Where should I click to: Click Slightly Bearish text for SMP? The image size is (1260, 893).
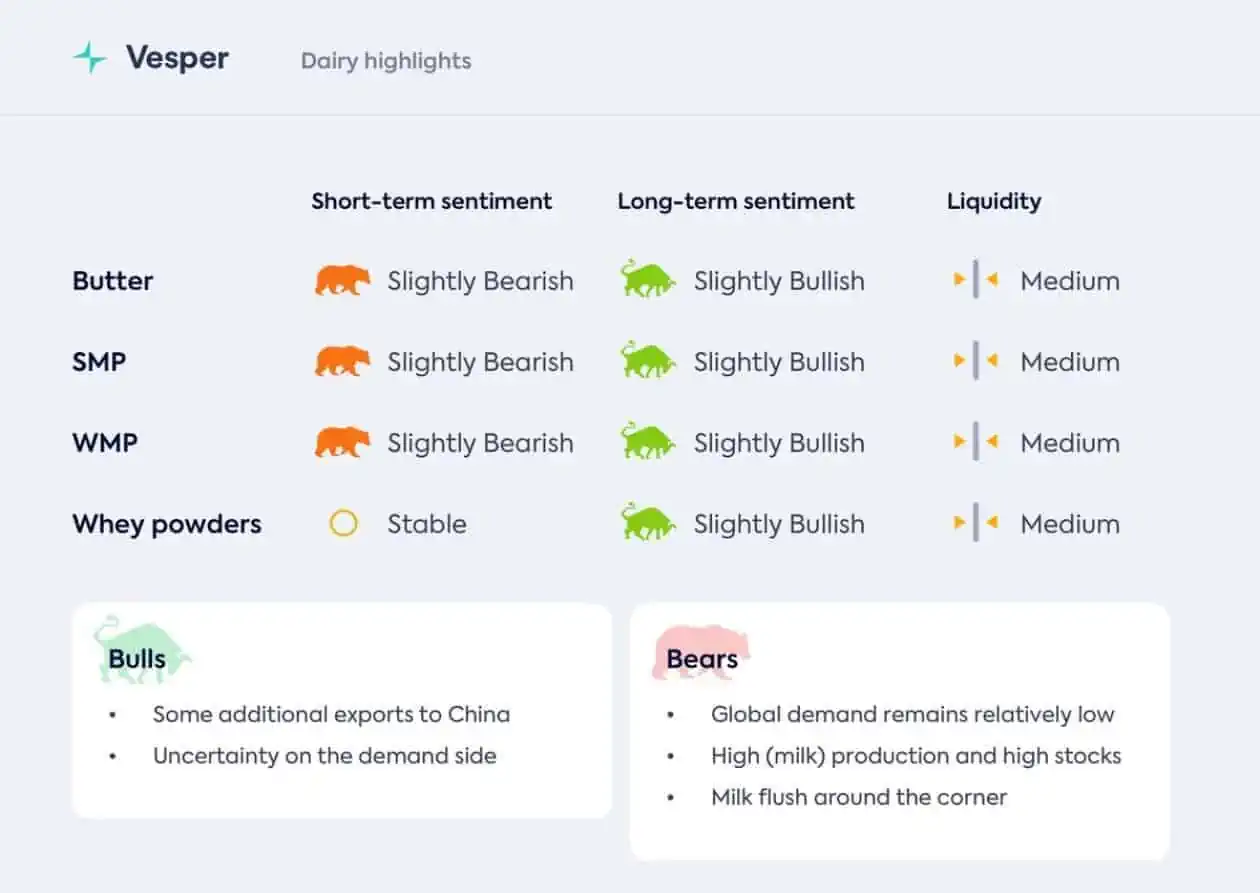point(481,362)
